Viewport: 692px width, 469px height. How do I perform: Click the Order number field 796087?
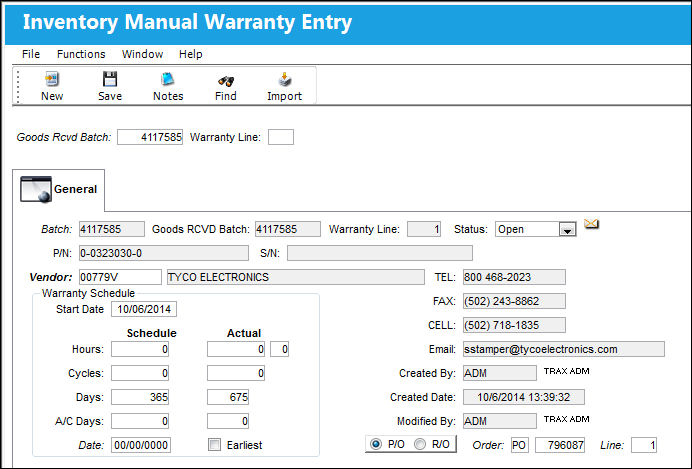(x=560, y=445)
